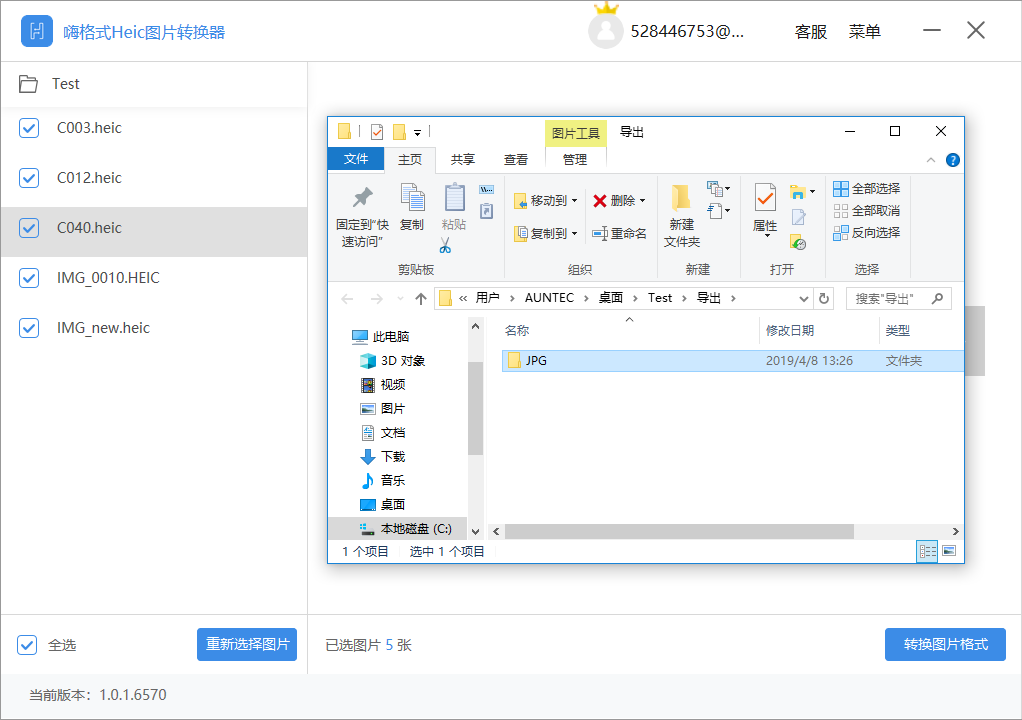This screenshot has height=720, width=1022.
Task: Open the 移动到 dropdown arrow
Action: click(572, 199)
